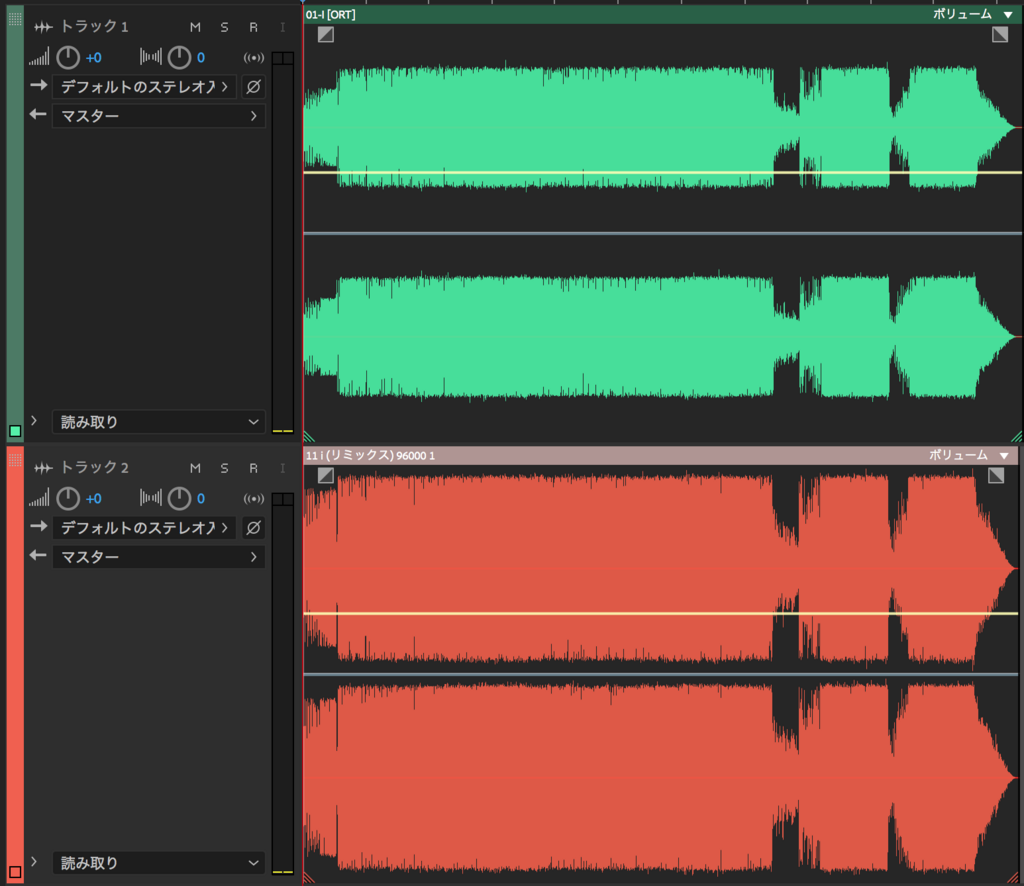Click the volume value +0 on トラック 1

click(x=93, y=57)
